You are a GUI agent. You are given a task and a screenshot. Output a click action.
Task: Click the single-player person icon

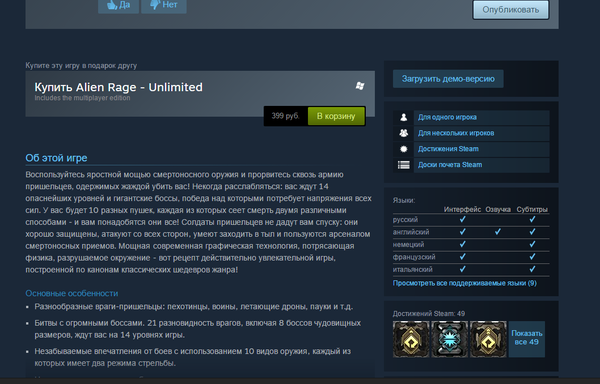click(x=403, y=117)
